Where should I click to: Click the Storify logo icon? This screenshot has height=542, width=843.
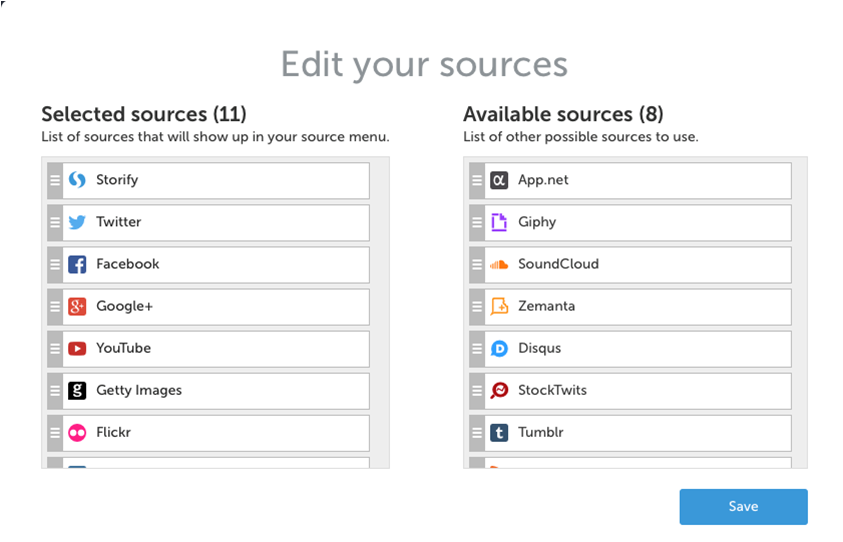pos(77,181)
